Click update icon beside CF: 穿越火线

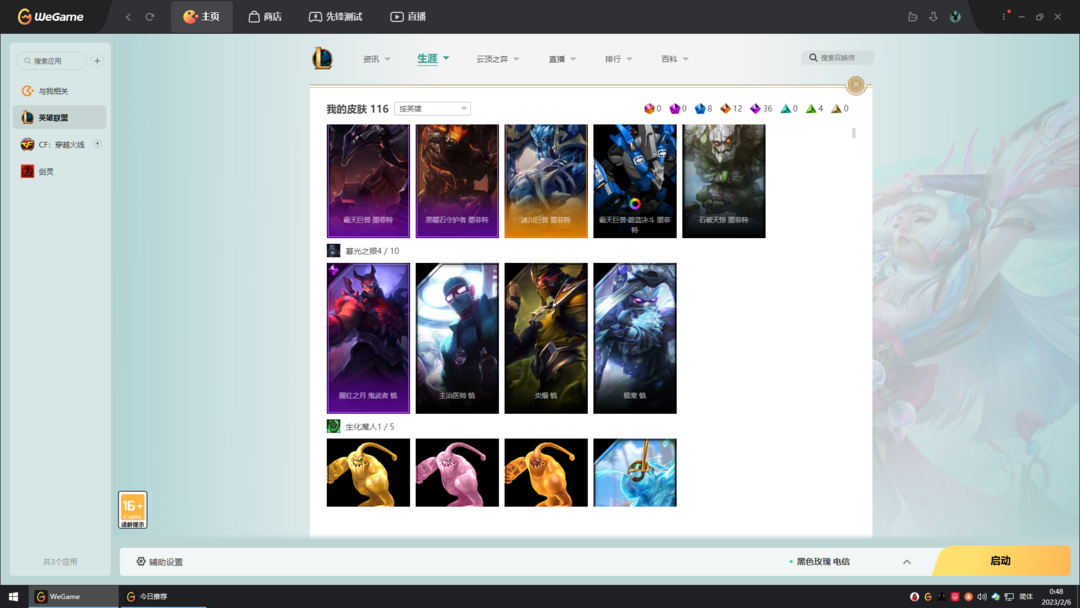click(x=97, y=144)
